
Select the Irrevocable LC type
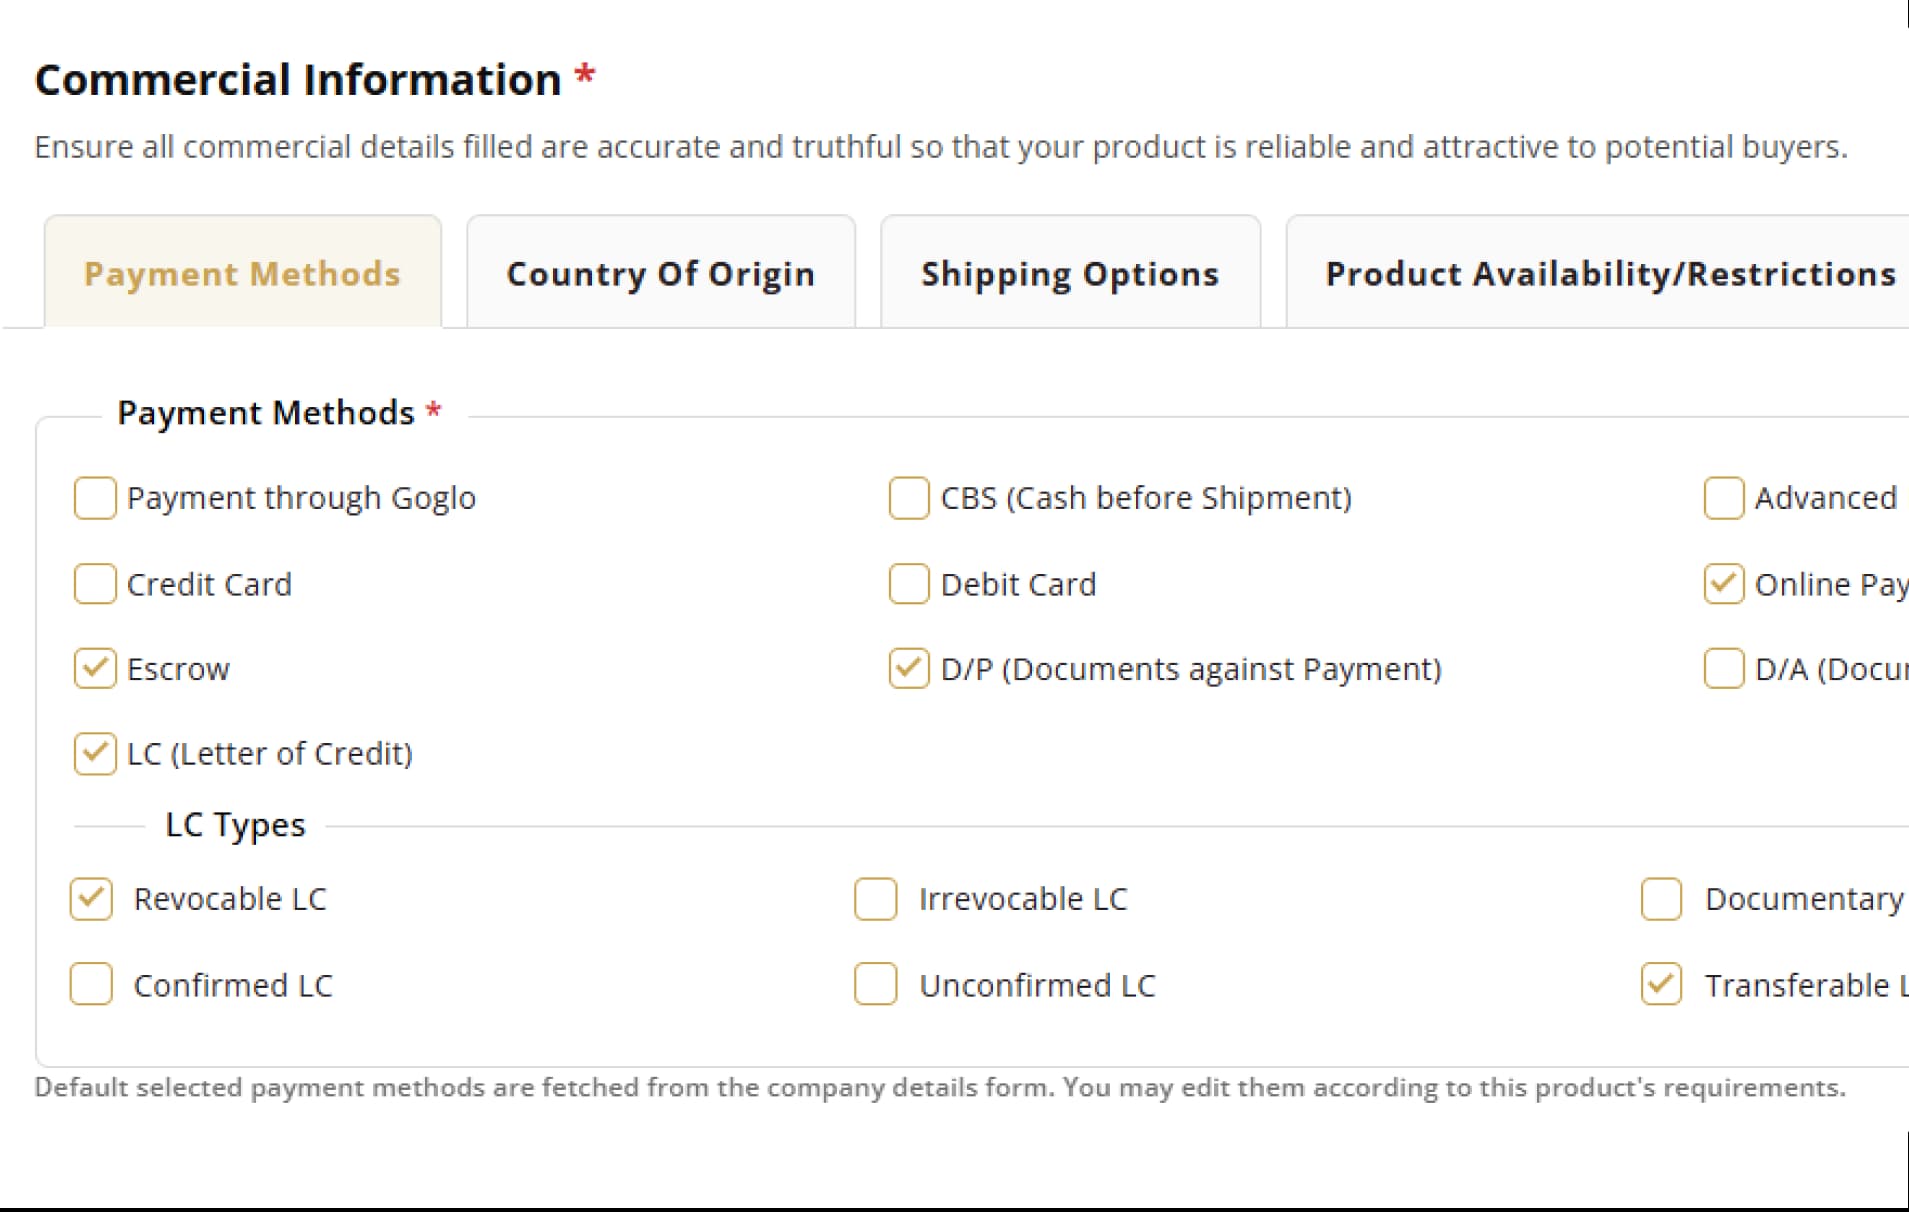point(876,898)
